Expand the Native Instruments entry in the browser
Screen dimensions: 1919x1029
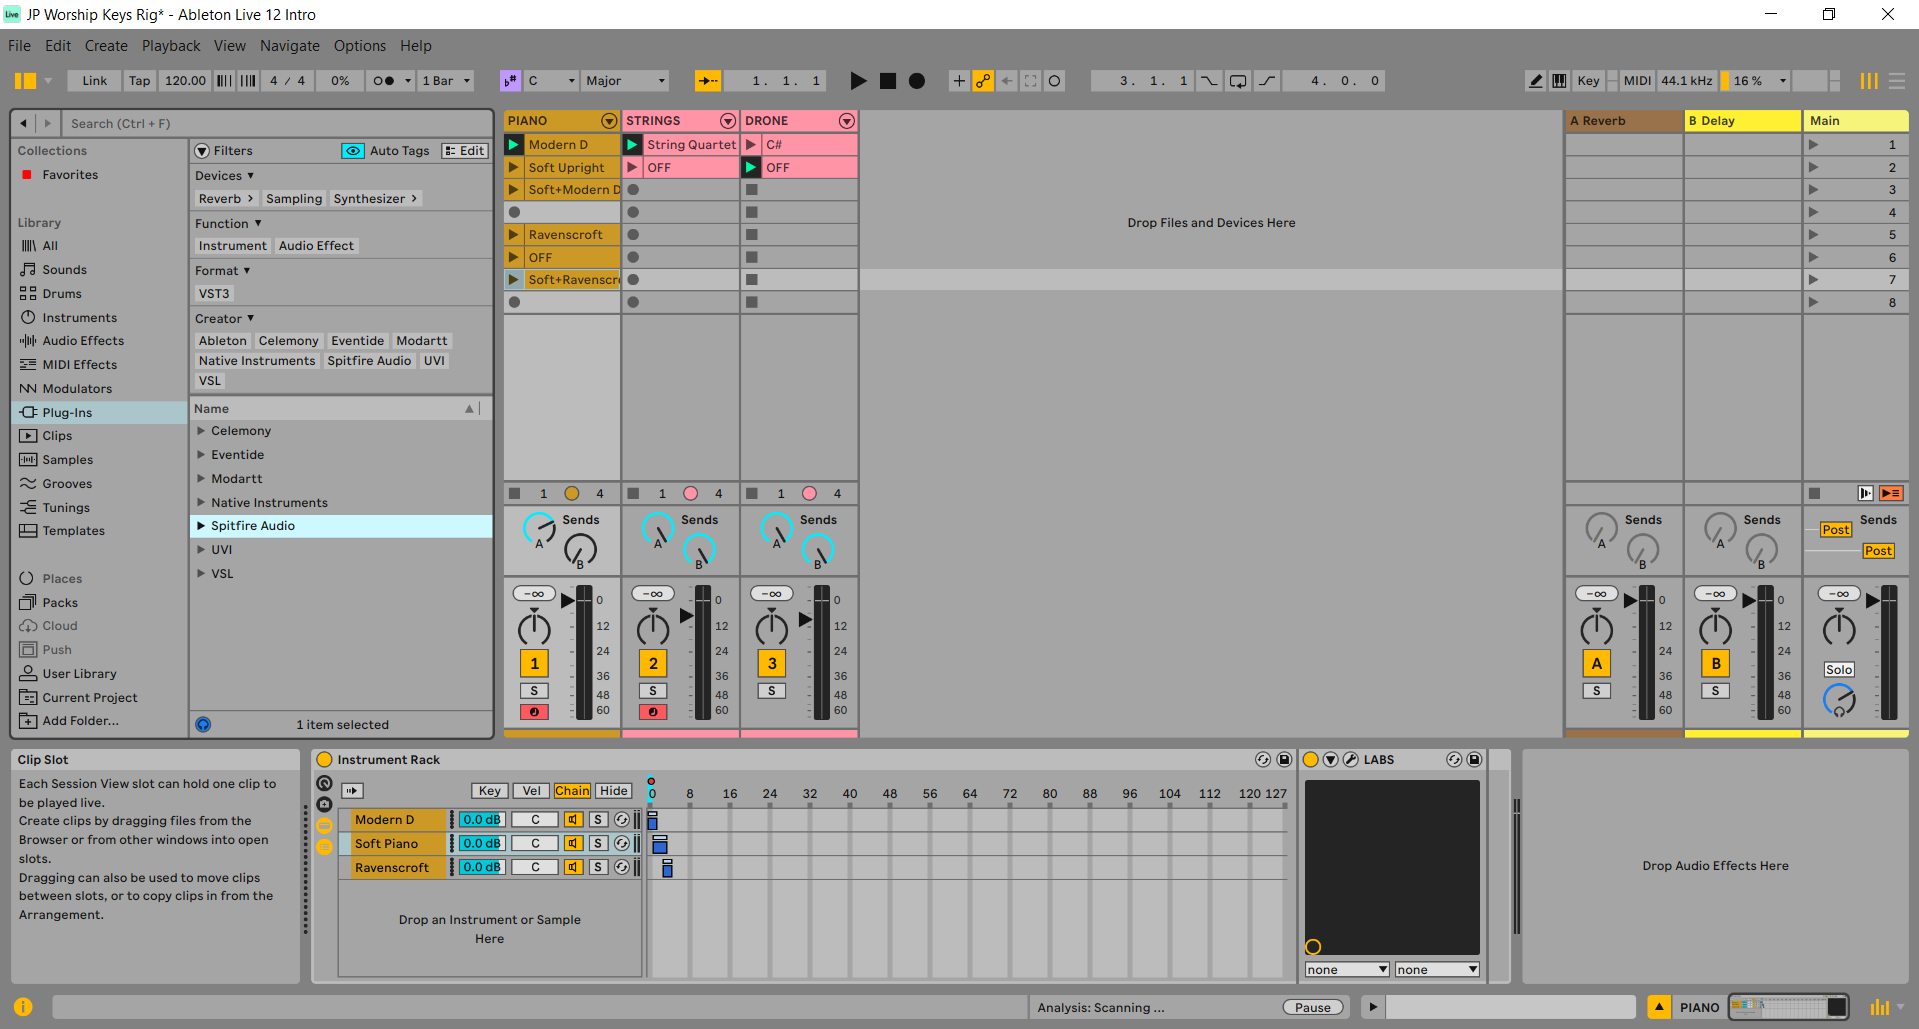coord(202,502)
